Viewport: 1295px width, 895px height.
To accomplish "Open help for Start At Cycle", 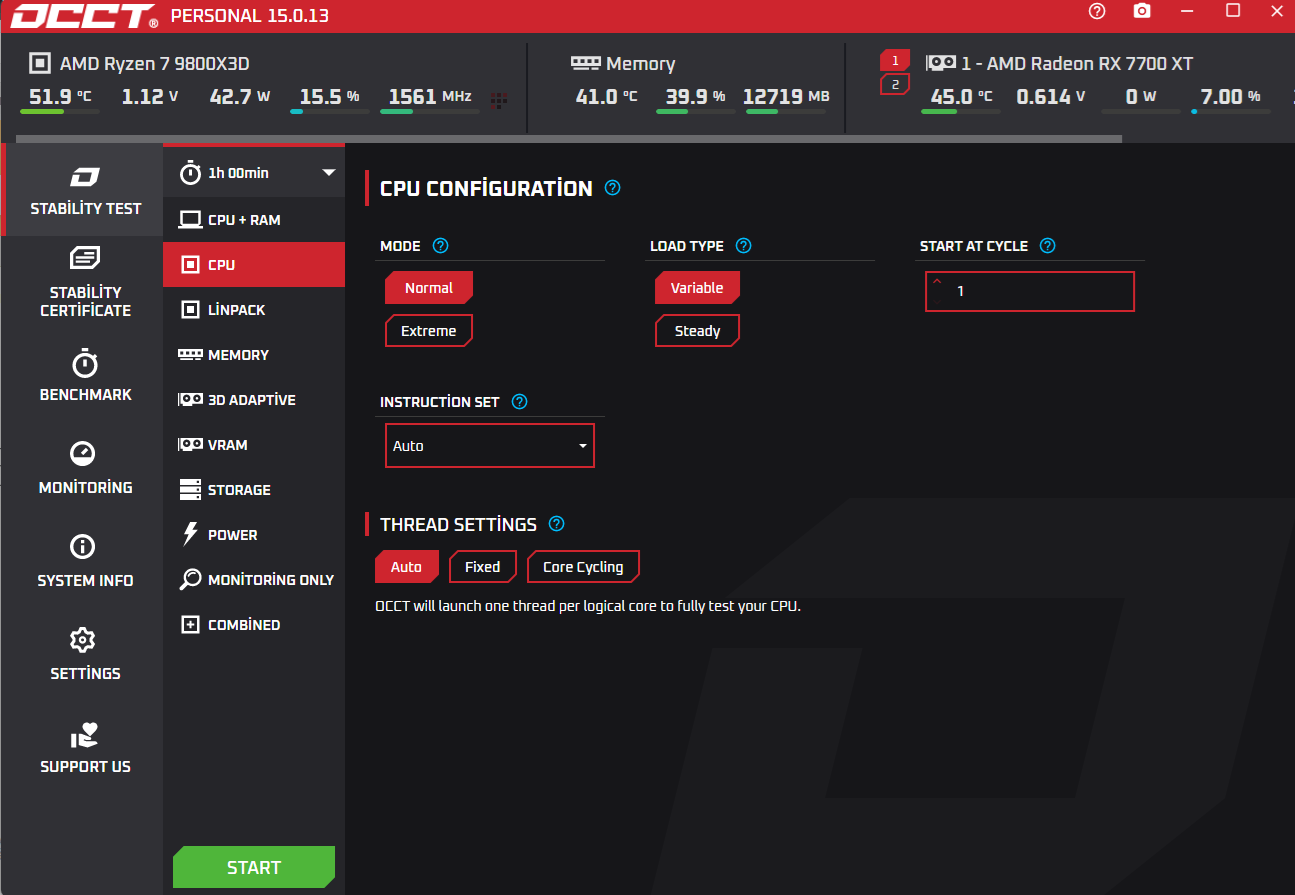I will coord(1047,246).
